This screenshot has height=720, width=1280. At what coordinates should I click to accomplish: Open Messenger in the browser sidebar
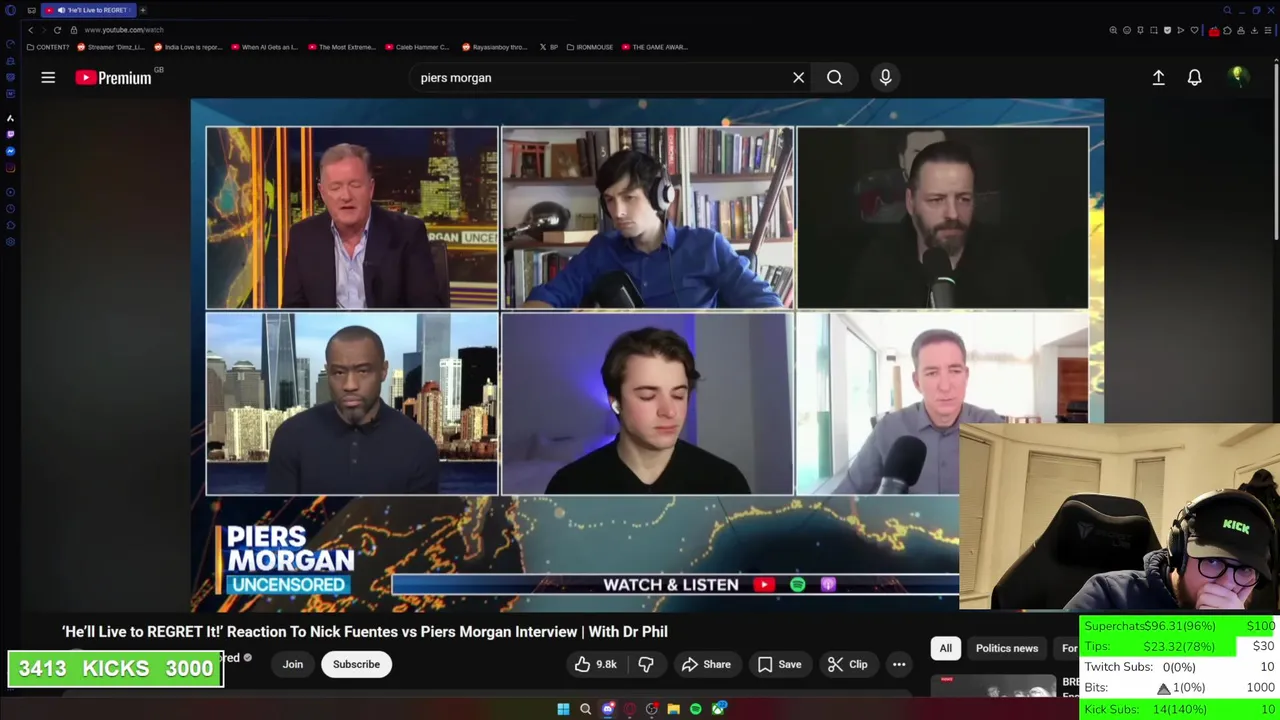coord(10,151)
